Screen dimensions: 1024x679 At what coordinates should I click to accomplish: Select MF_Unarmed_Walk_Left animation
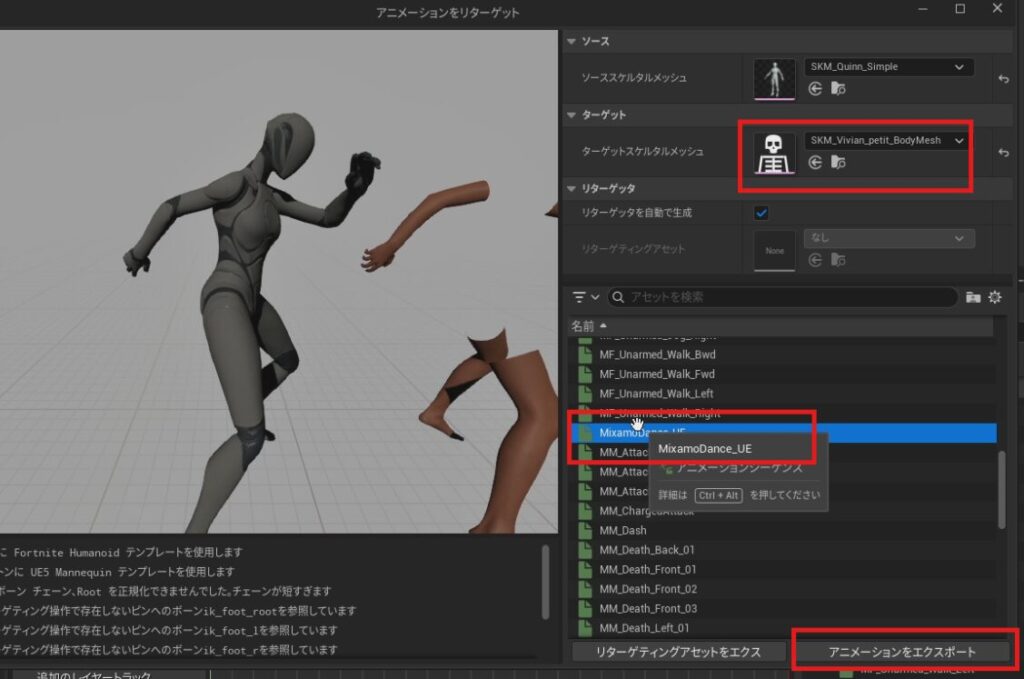point(784,394)
